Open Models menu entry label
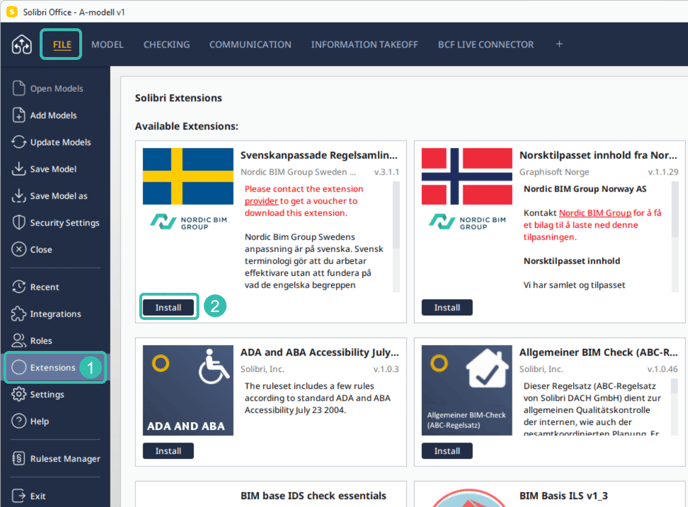 pos(57,89)
